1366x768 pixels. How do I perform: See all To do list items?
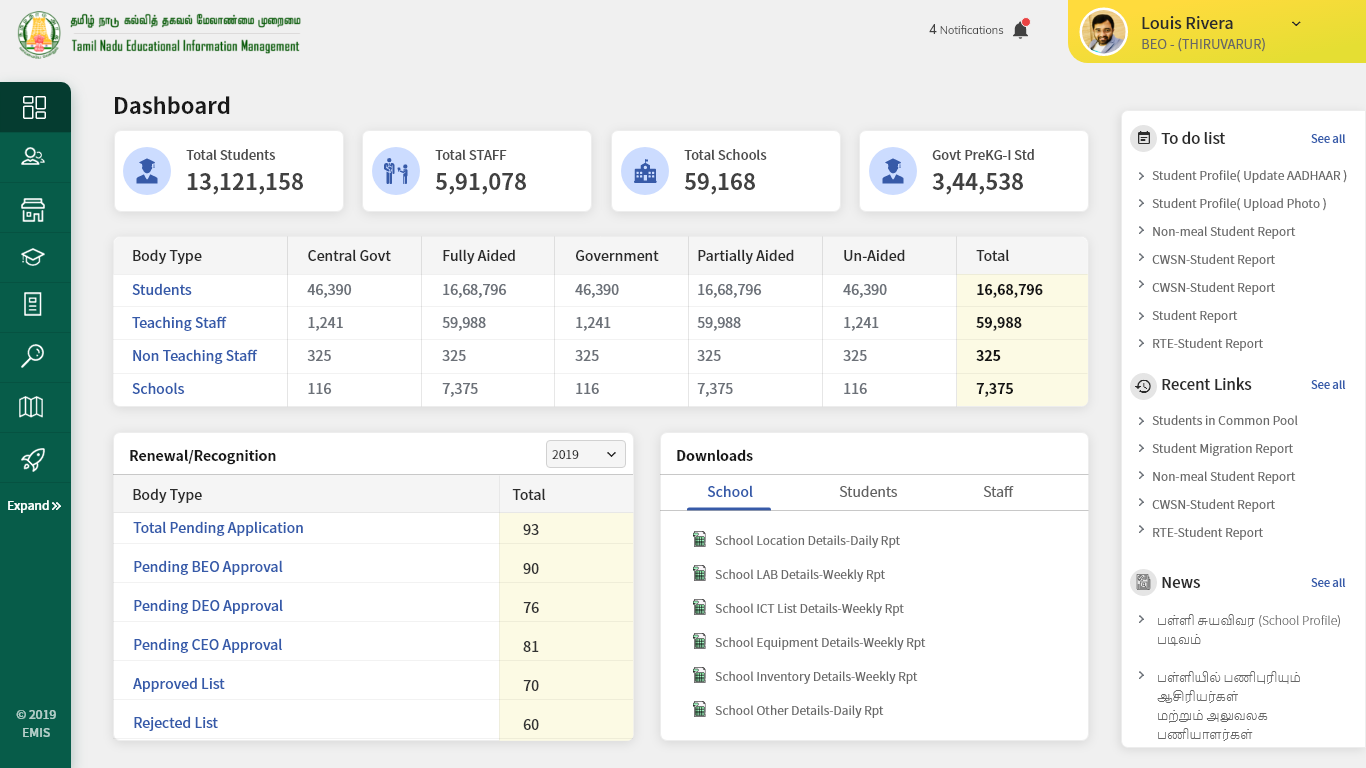click(x=1328, y=139)
